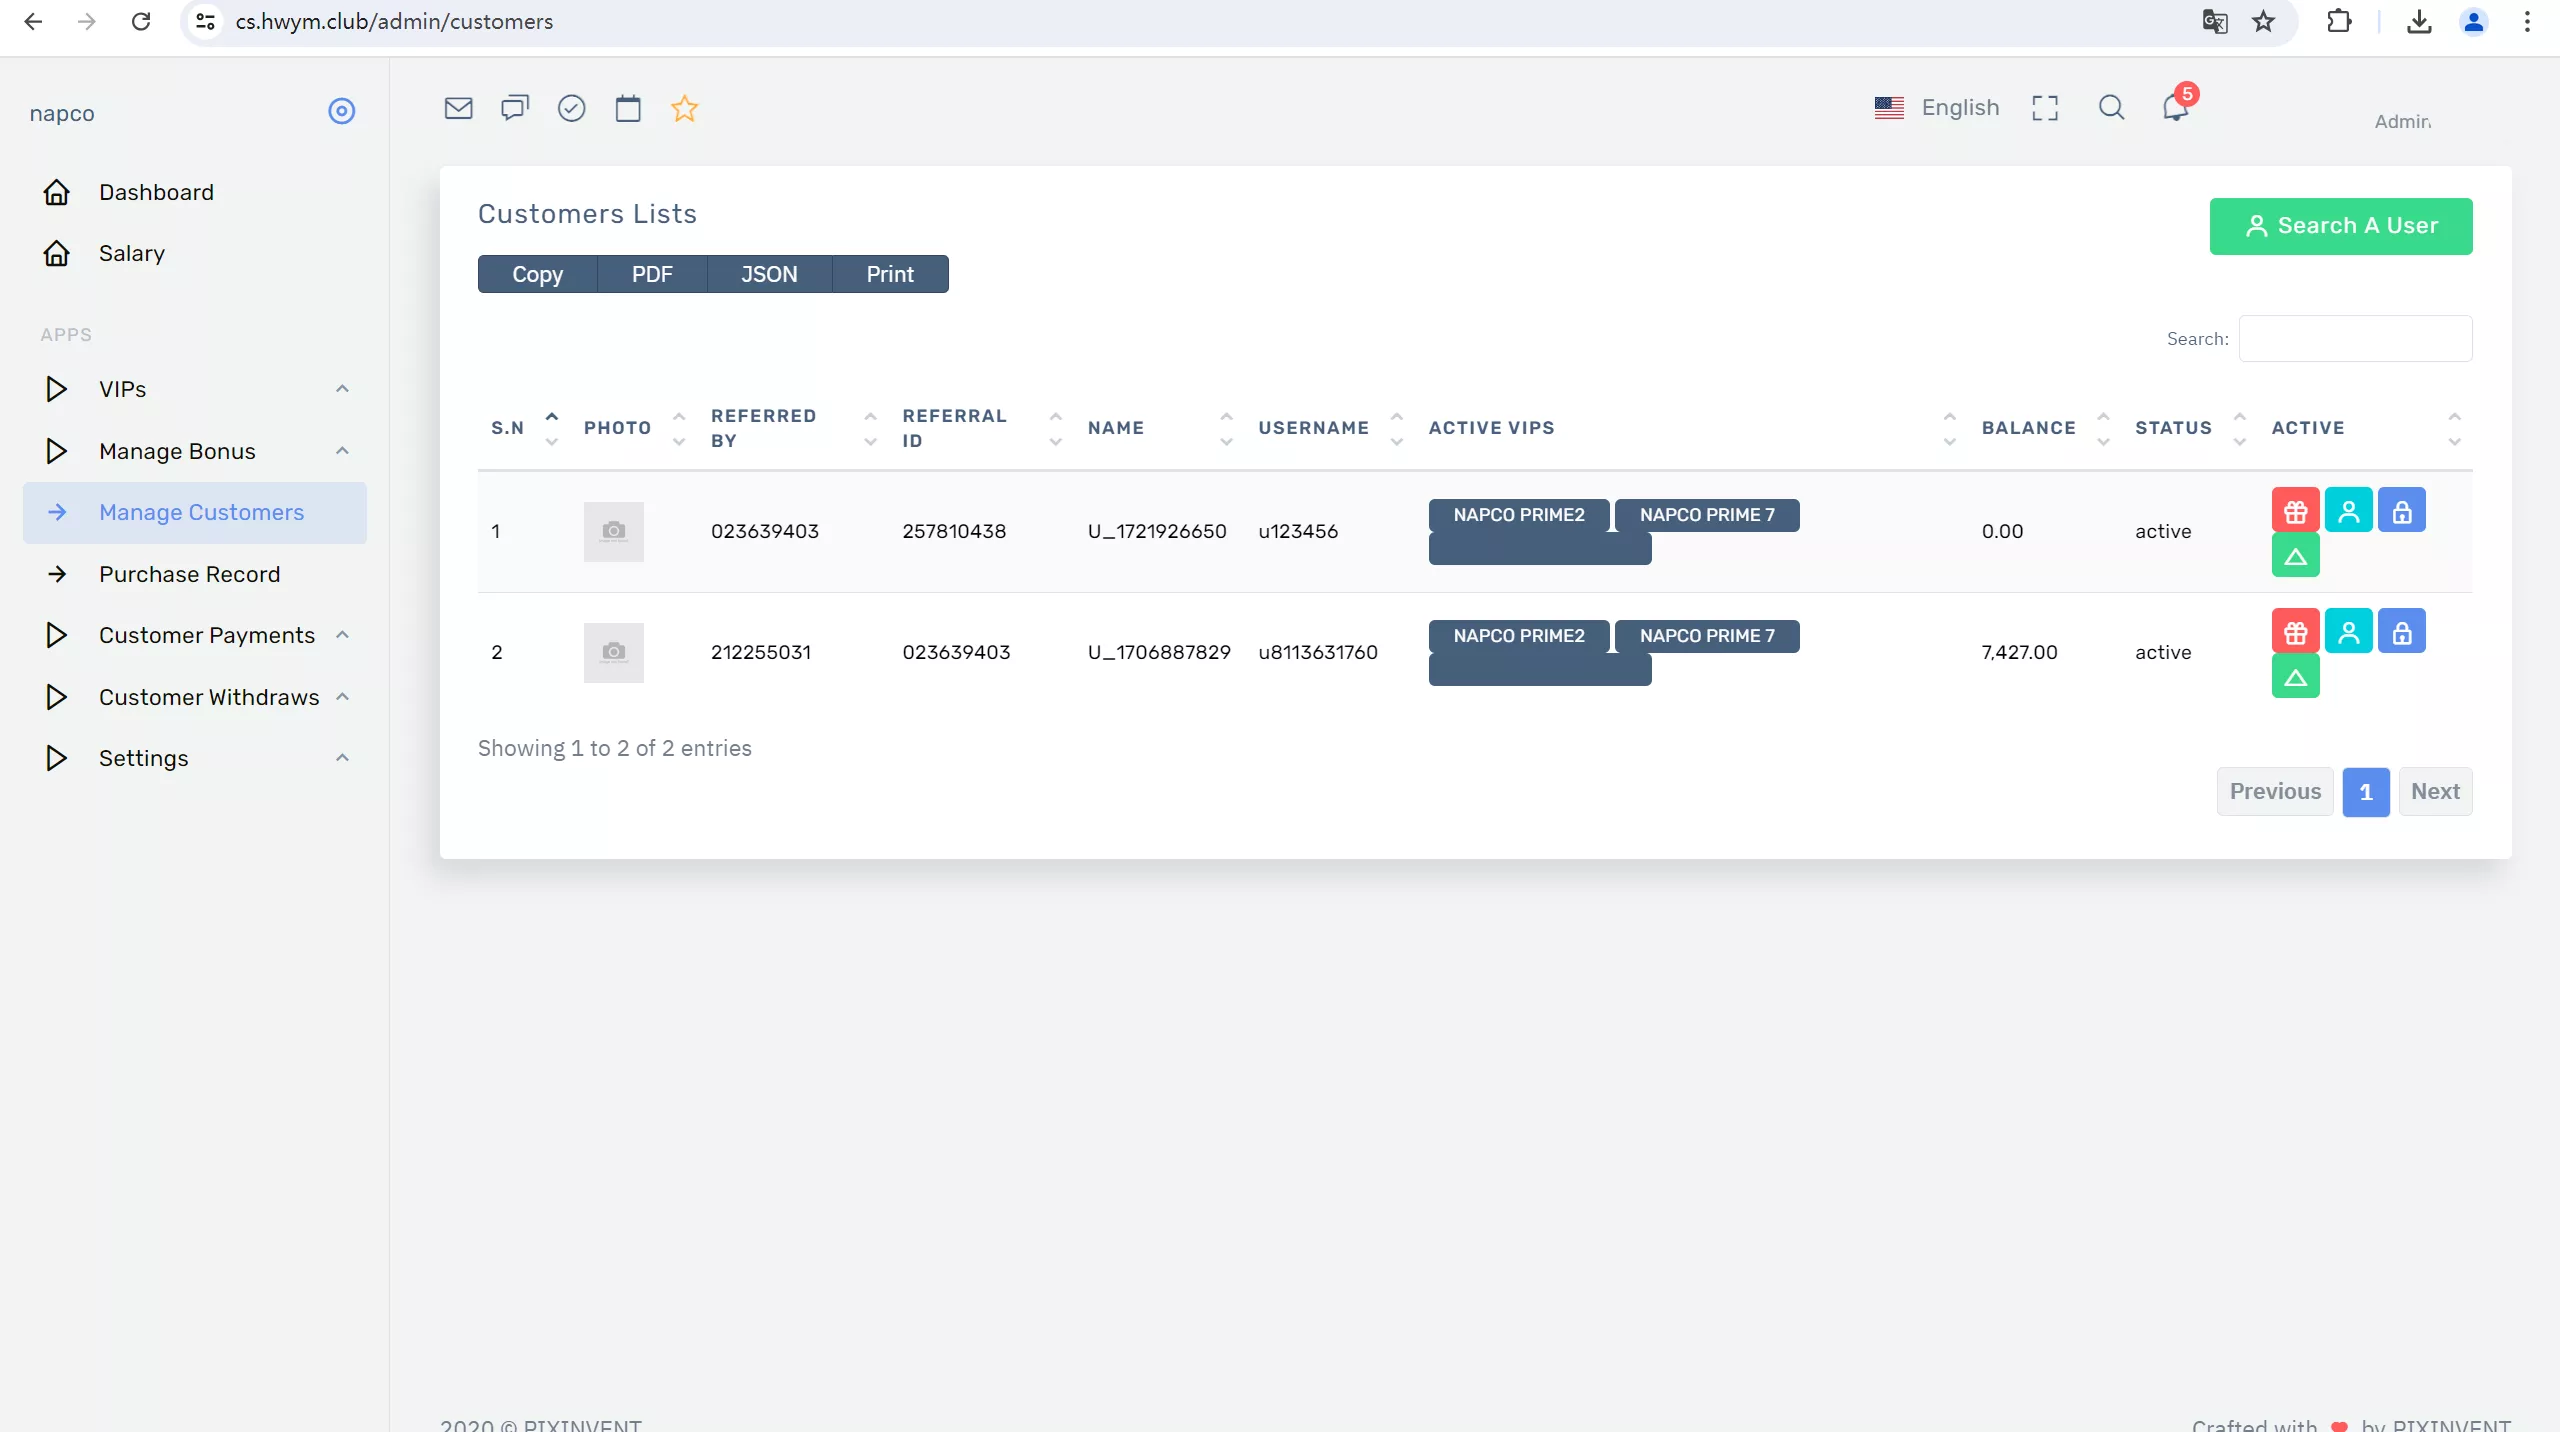Click the yellow star bookmark icon
The height and width of the screenshot is (1432, 2560).
pos(684,108)
